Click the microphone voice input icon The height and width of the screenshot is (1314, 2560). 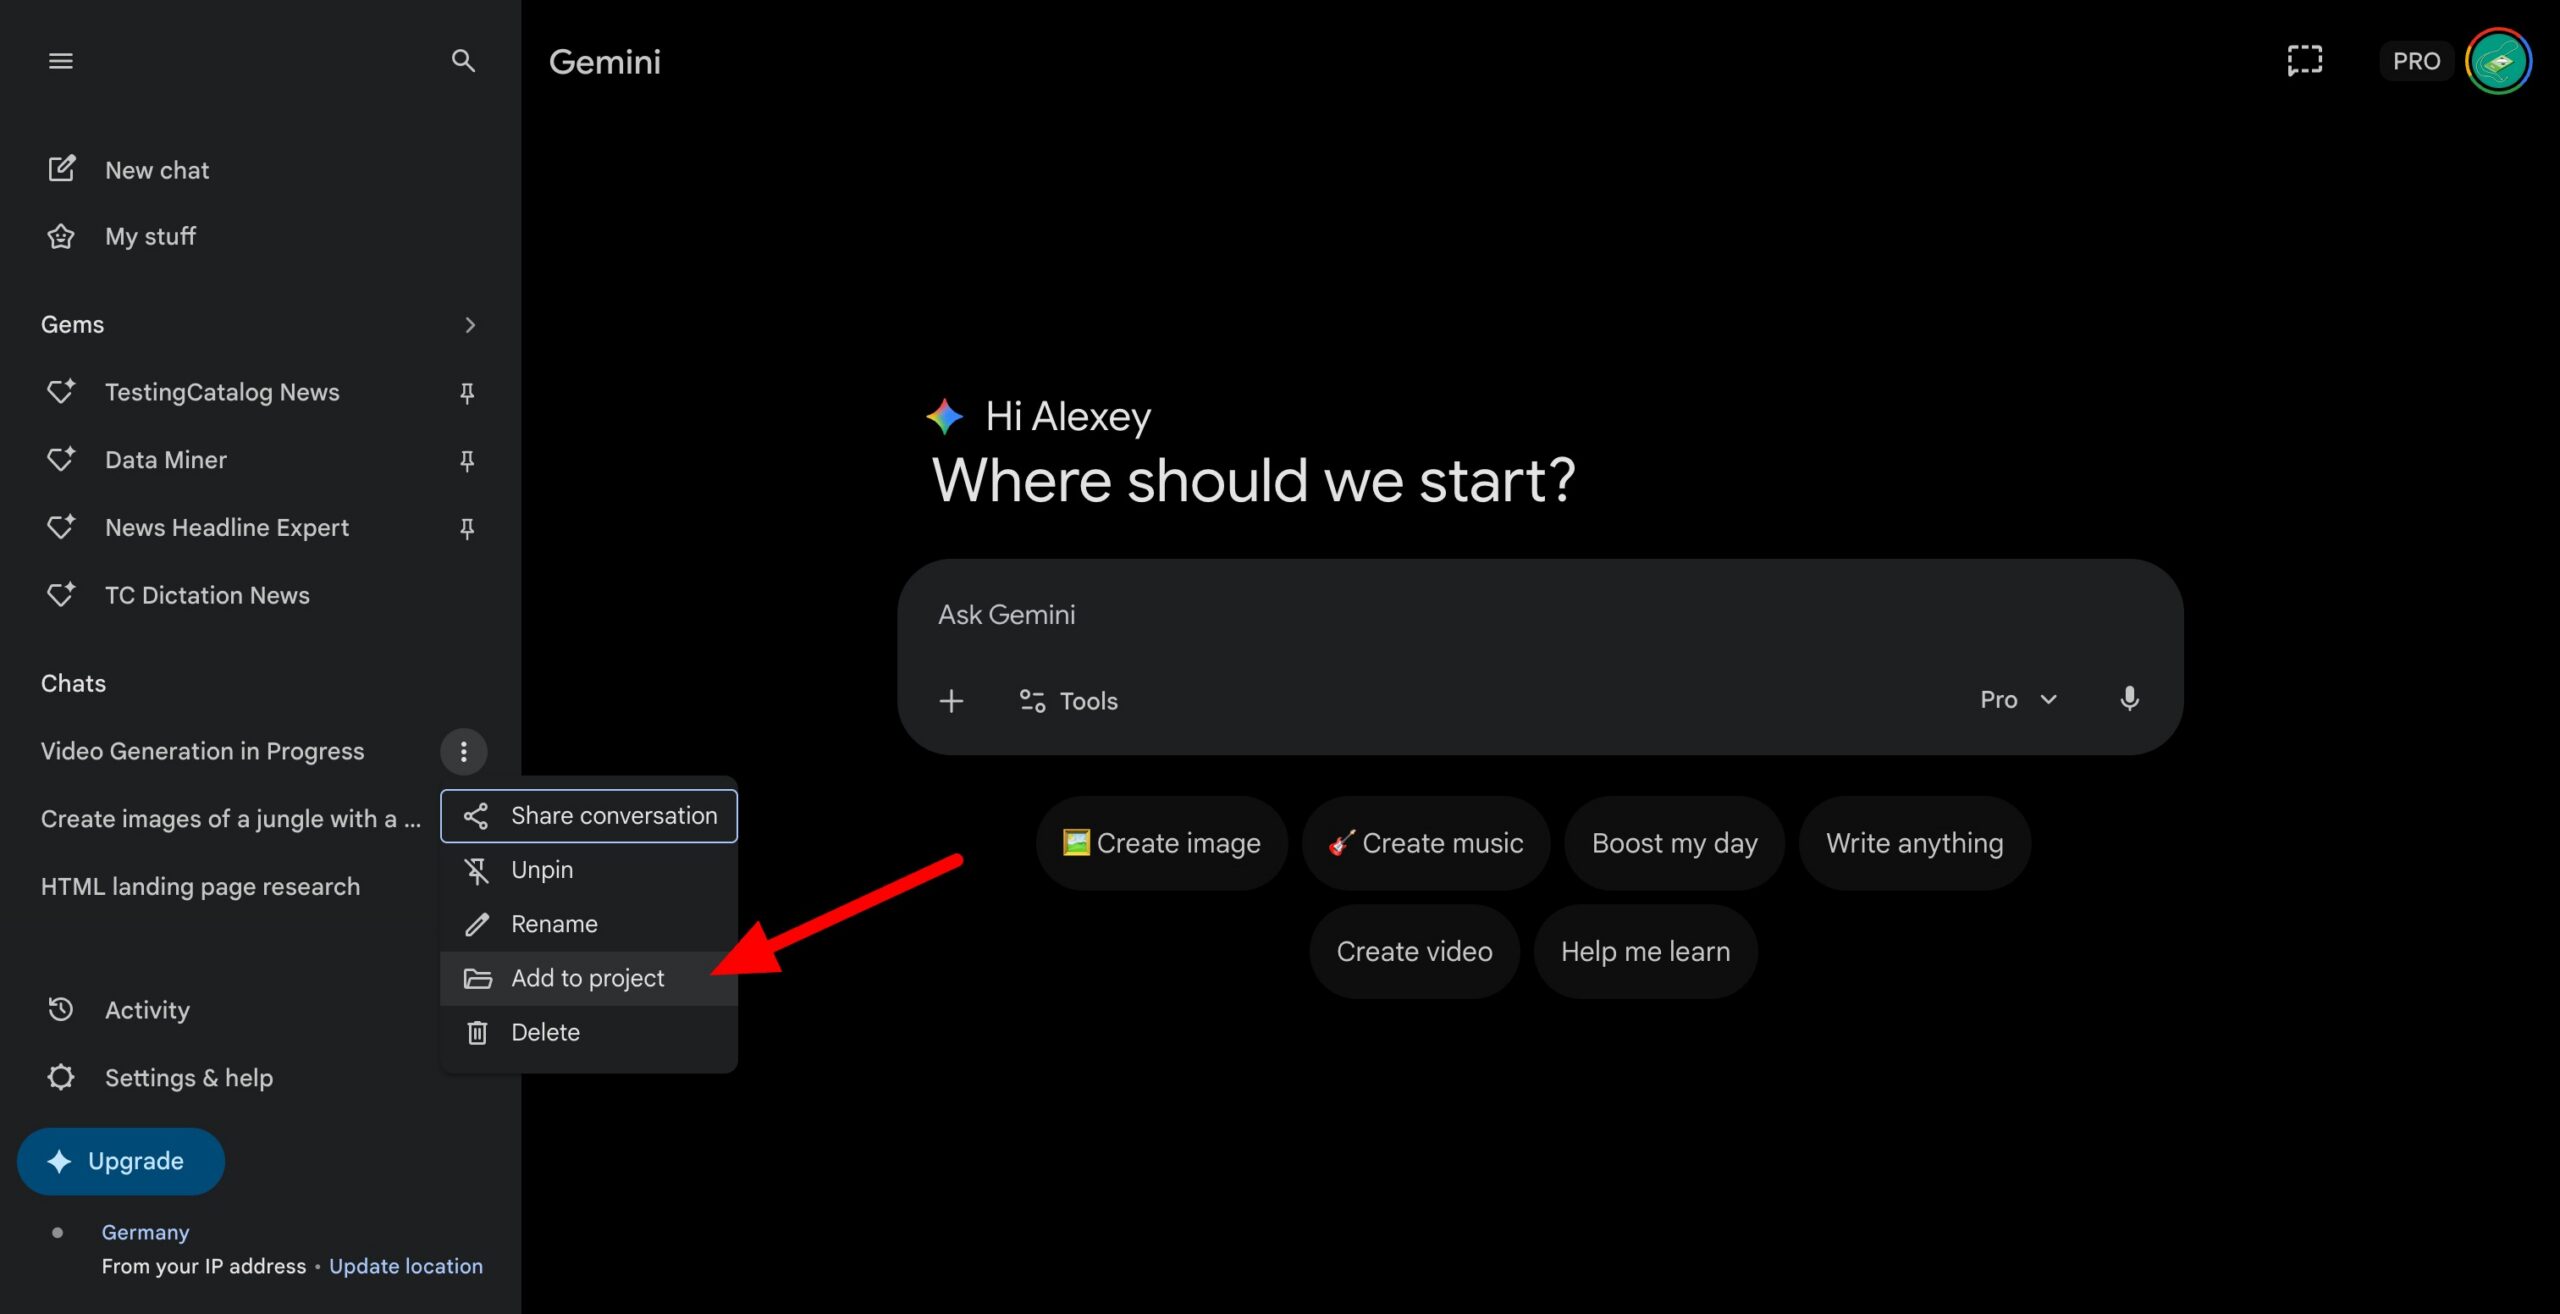click(x=2129, y=699)
